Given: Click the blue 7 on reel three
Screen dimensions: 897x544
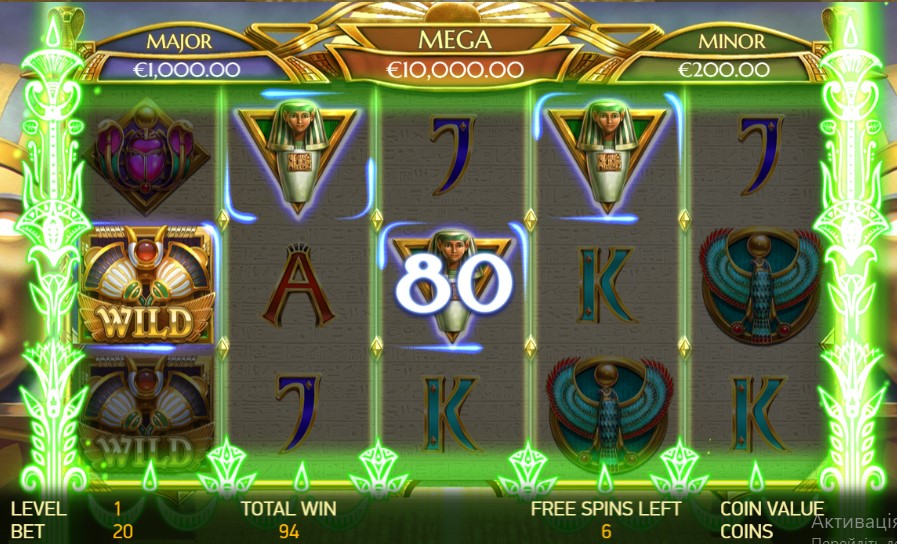Looking at the screenshot, I should click(451, 154).
